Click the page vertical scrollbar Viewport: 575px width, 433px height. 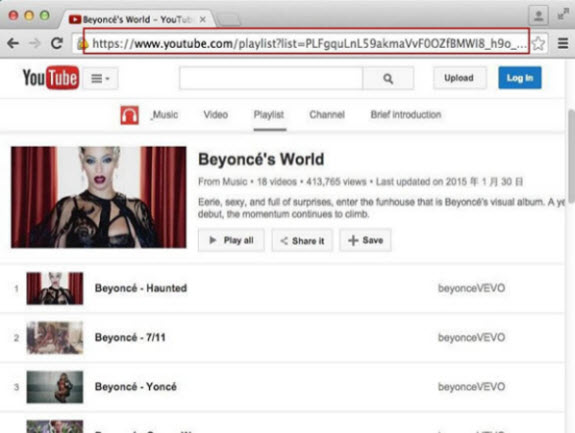click(x=571, y=156)
